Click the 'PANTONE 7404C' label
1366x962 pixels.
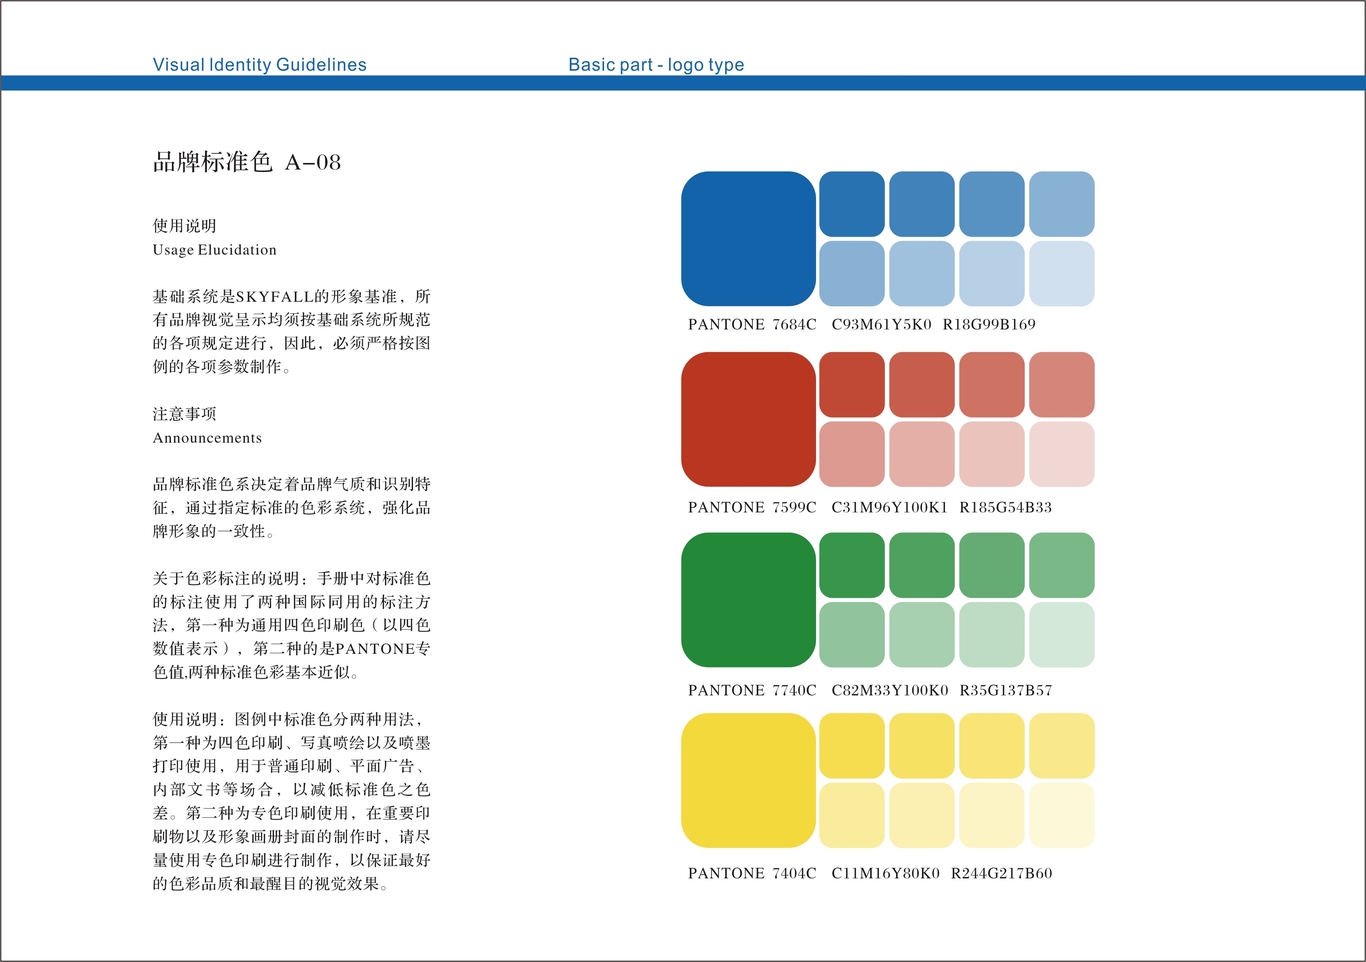pyautogui.click(x=752, y=873)
